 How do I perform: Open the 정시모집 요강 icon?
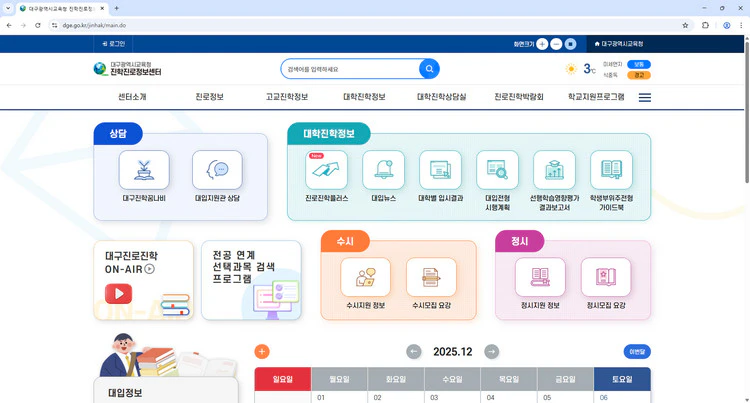click(606, 278)
